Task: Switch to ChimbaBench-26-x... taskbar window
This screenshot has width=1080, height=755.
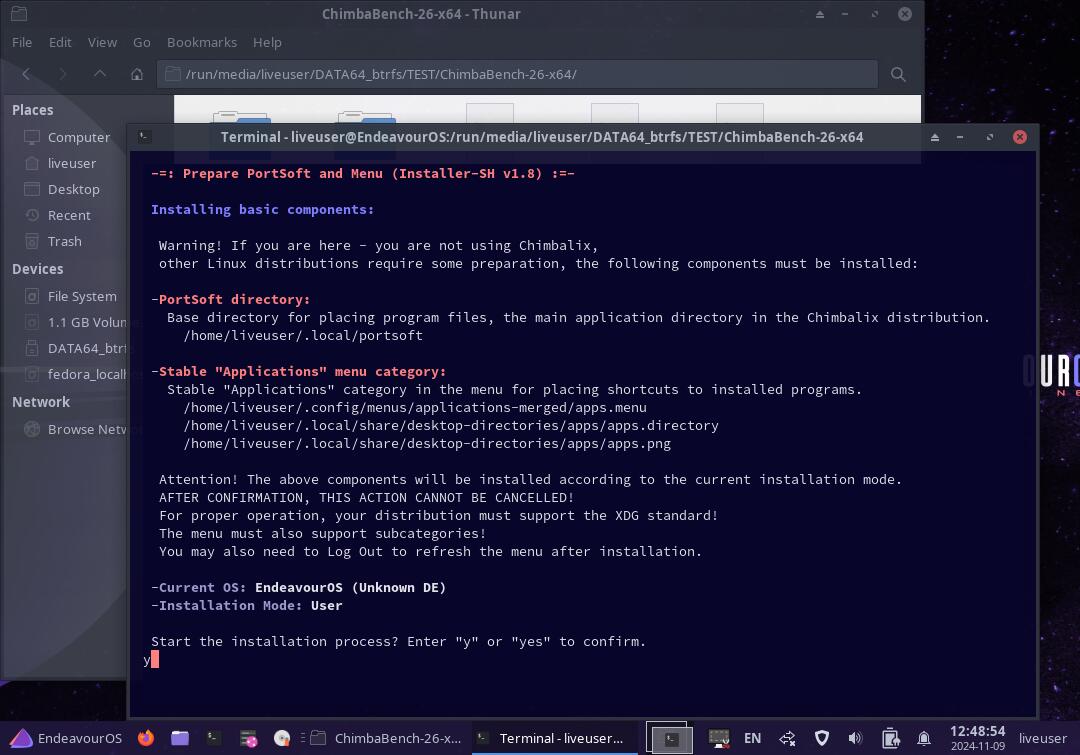Action: [386, 738]
